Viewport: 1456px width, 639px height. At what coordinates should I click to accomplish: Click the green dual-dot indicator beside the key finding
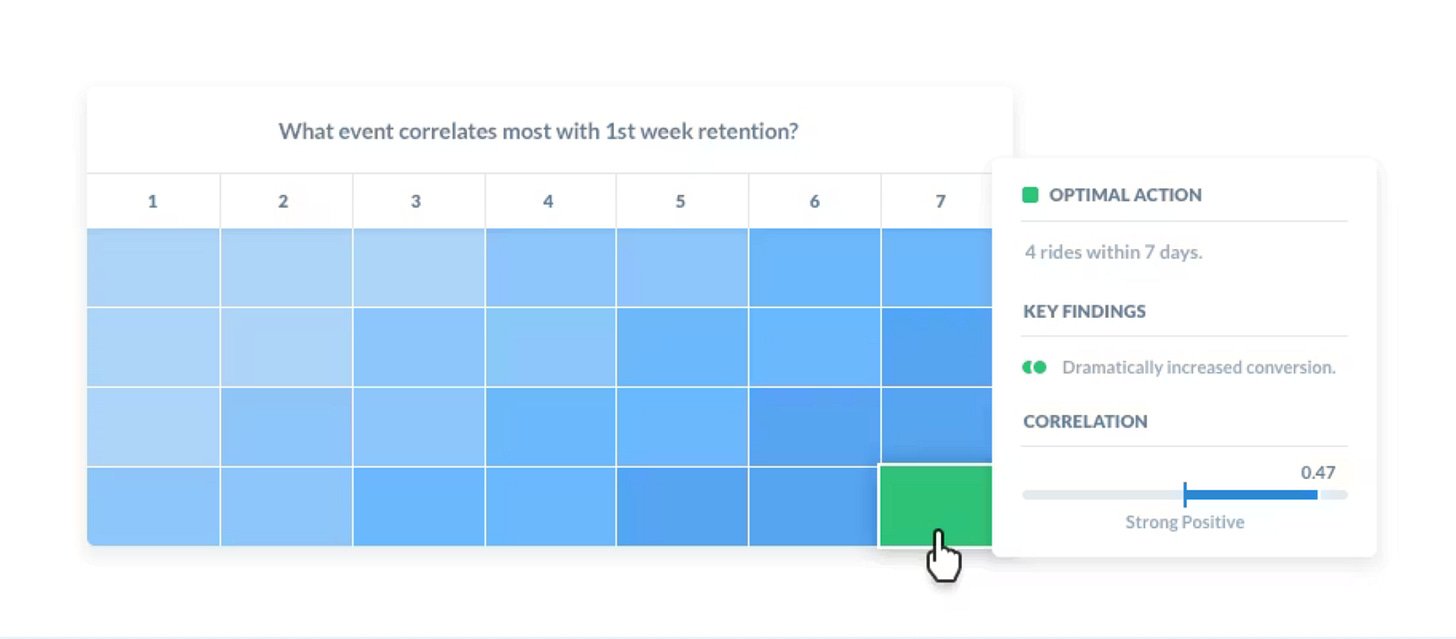click(1033, 367)
